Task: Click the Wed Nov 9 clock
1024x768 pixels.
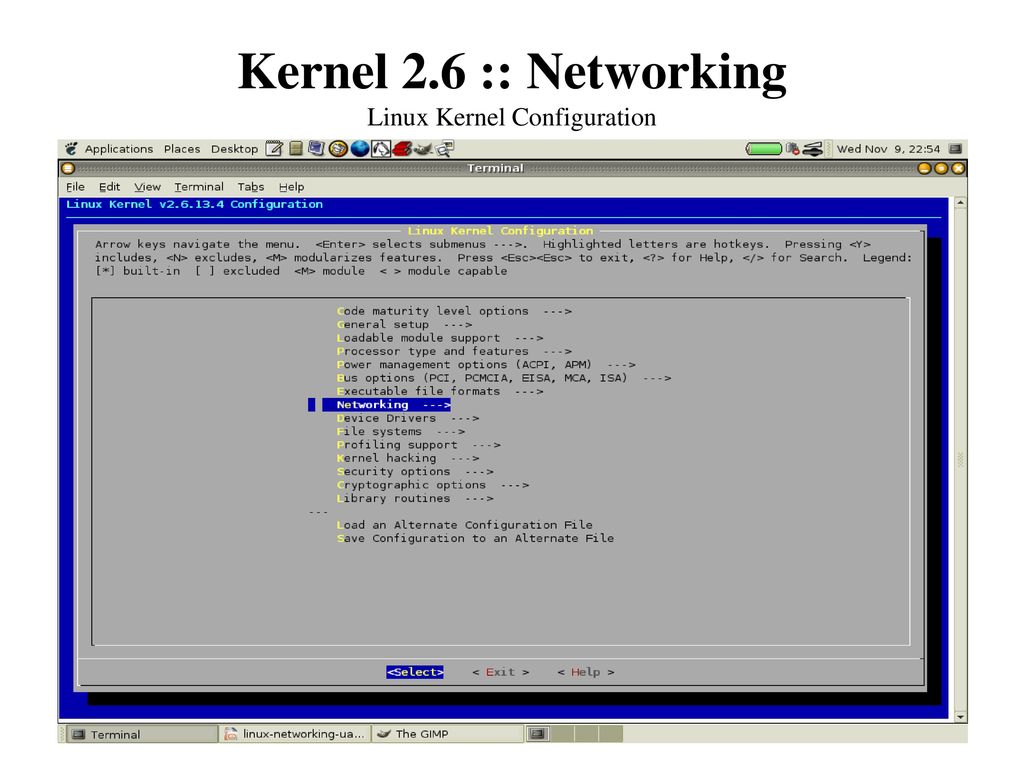Action: 888,149
